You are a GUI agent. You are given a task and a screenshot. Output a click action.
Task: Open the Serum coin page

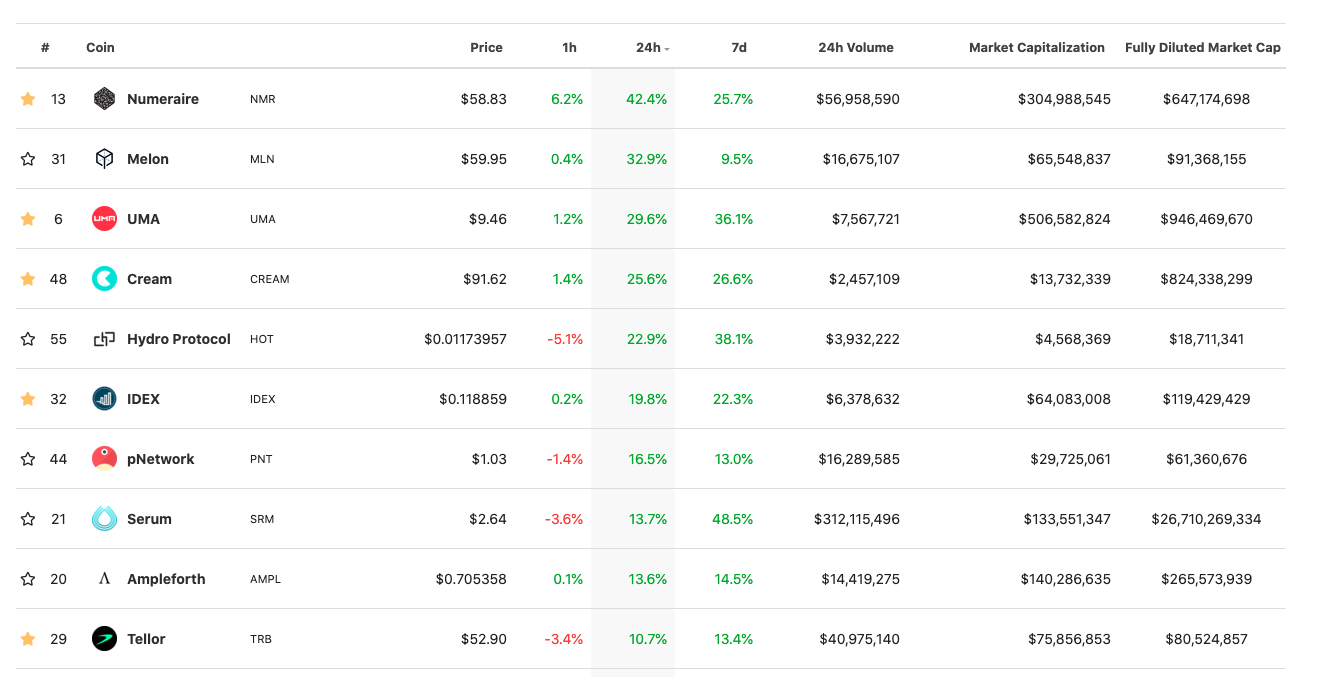pos(149,519)
